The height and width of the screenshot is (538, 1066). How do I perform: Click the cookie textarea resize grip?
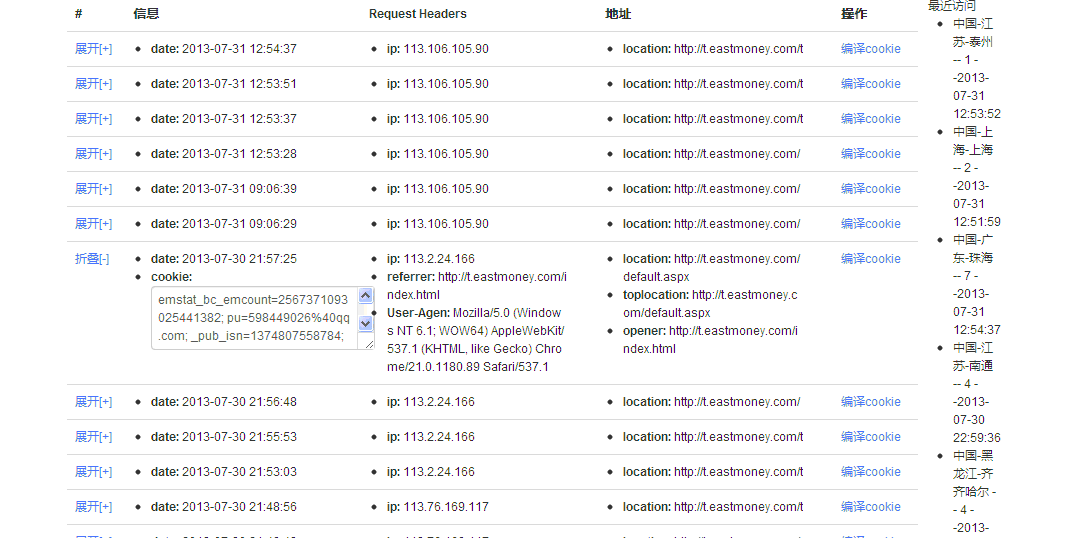[x=369, y=344]
